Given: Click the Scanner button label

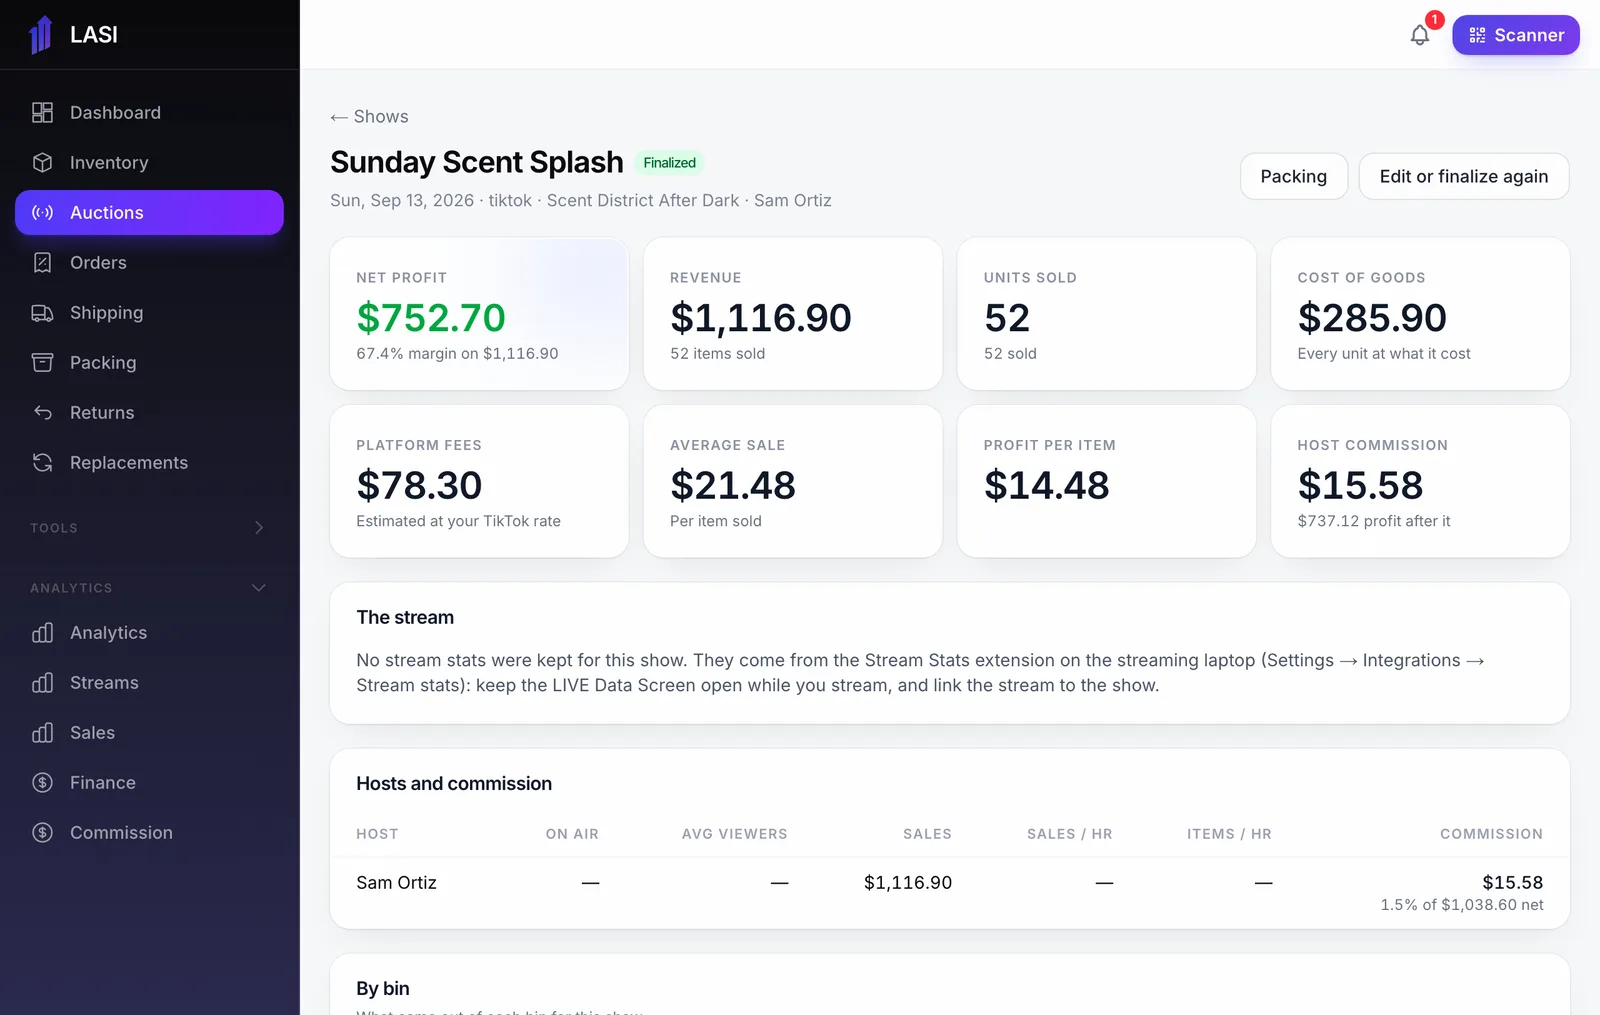Looking at the screenshot, I should 1529,35.
